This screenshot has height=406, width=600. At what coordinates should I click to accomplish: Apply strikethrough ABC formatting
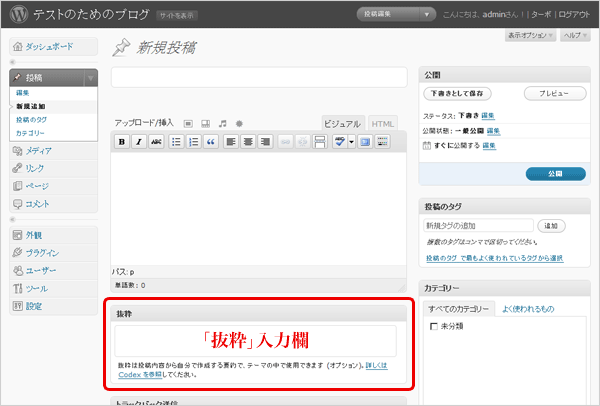coord(156,142)
